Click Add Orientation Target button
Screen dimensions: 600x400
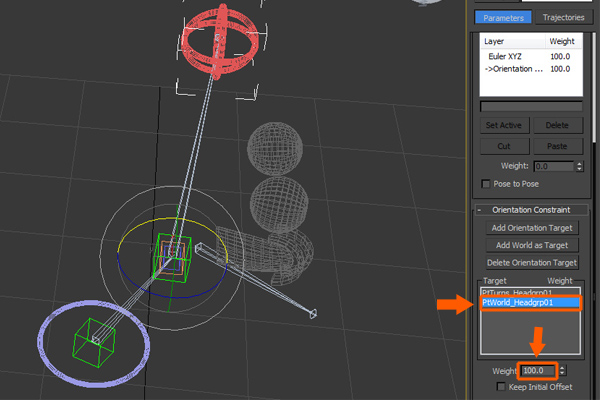tap(532, 228)
